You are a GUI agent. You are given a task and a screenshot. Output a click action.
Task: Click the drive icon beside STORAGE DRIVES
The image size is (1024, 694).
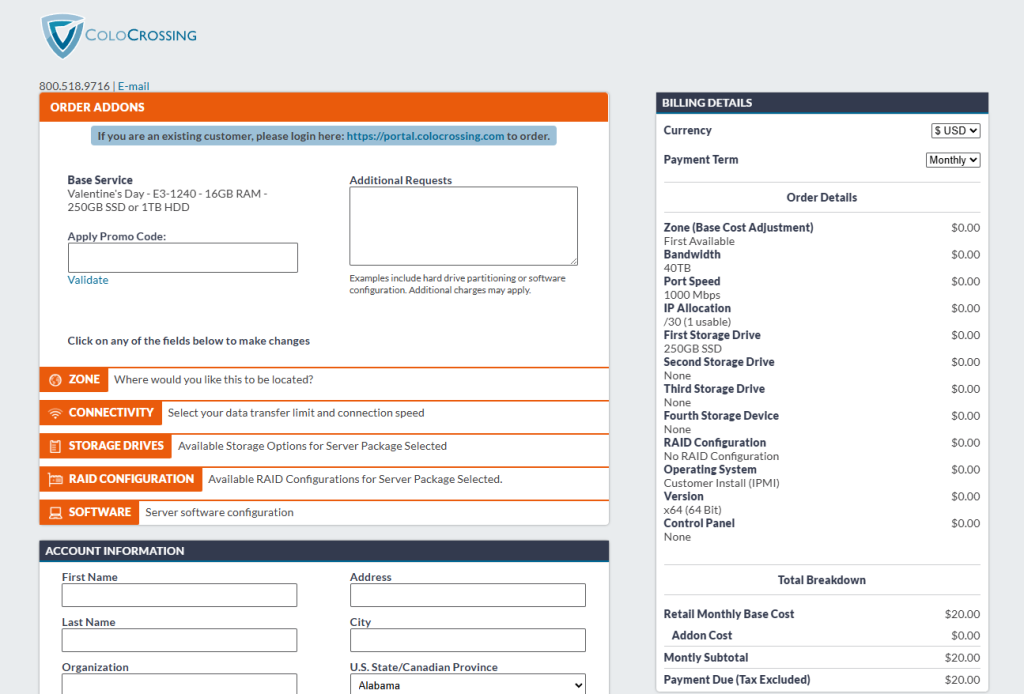55,446
